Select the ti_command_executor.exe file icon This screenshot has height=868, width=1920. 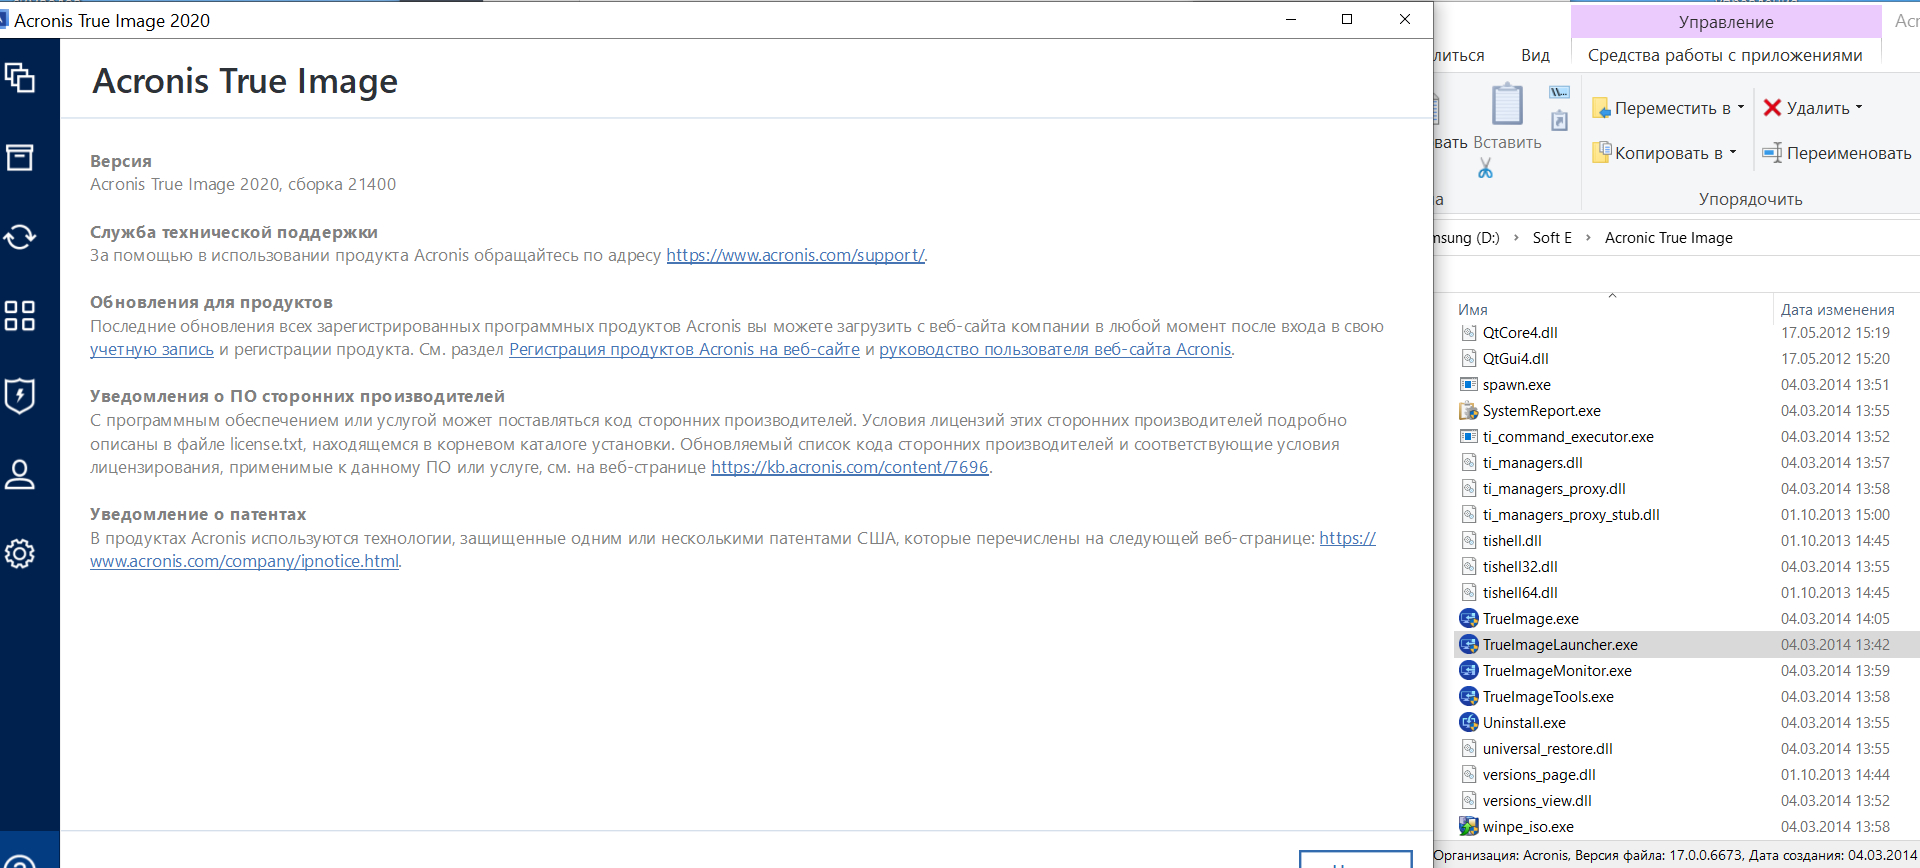1468,437
